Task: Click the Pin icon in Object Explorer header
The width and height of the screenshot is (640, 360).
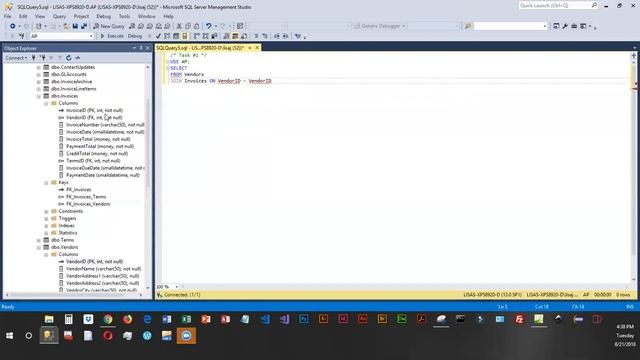Action: tap(141, 48)
